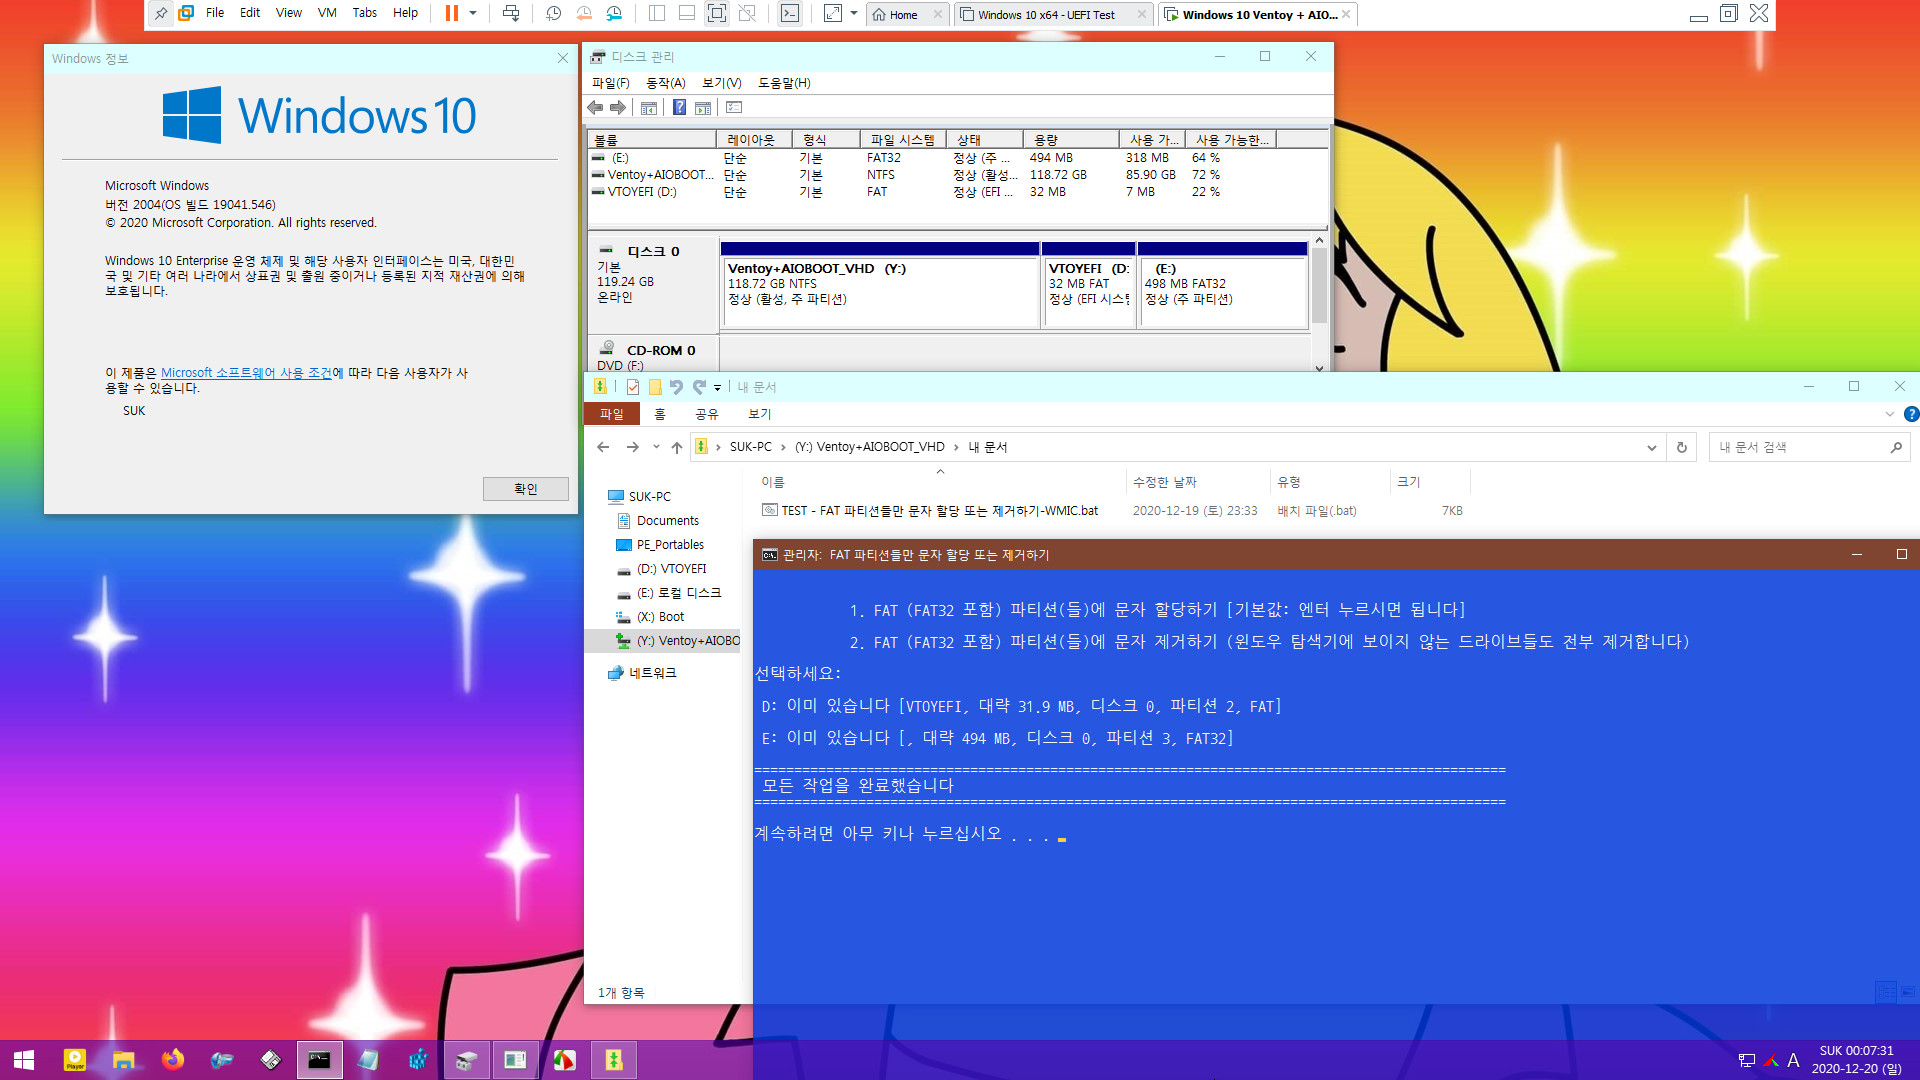Screen dimensions: 1920x1080
Task: Select VTOYEFI (D:) volume row in list
Action: point(958,192)
